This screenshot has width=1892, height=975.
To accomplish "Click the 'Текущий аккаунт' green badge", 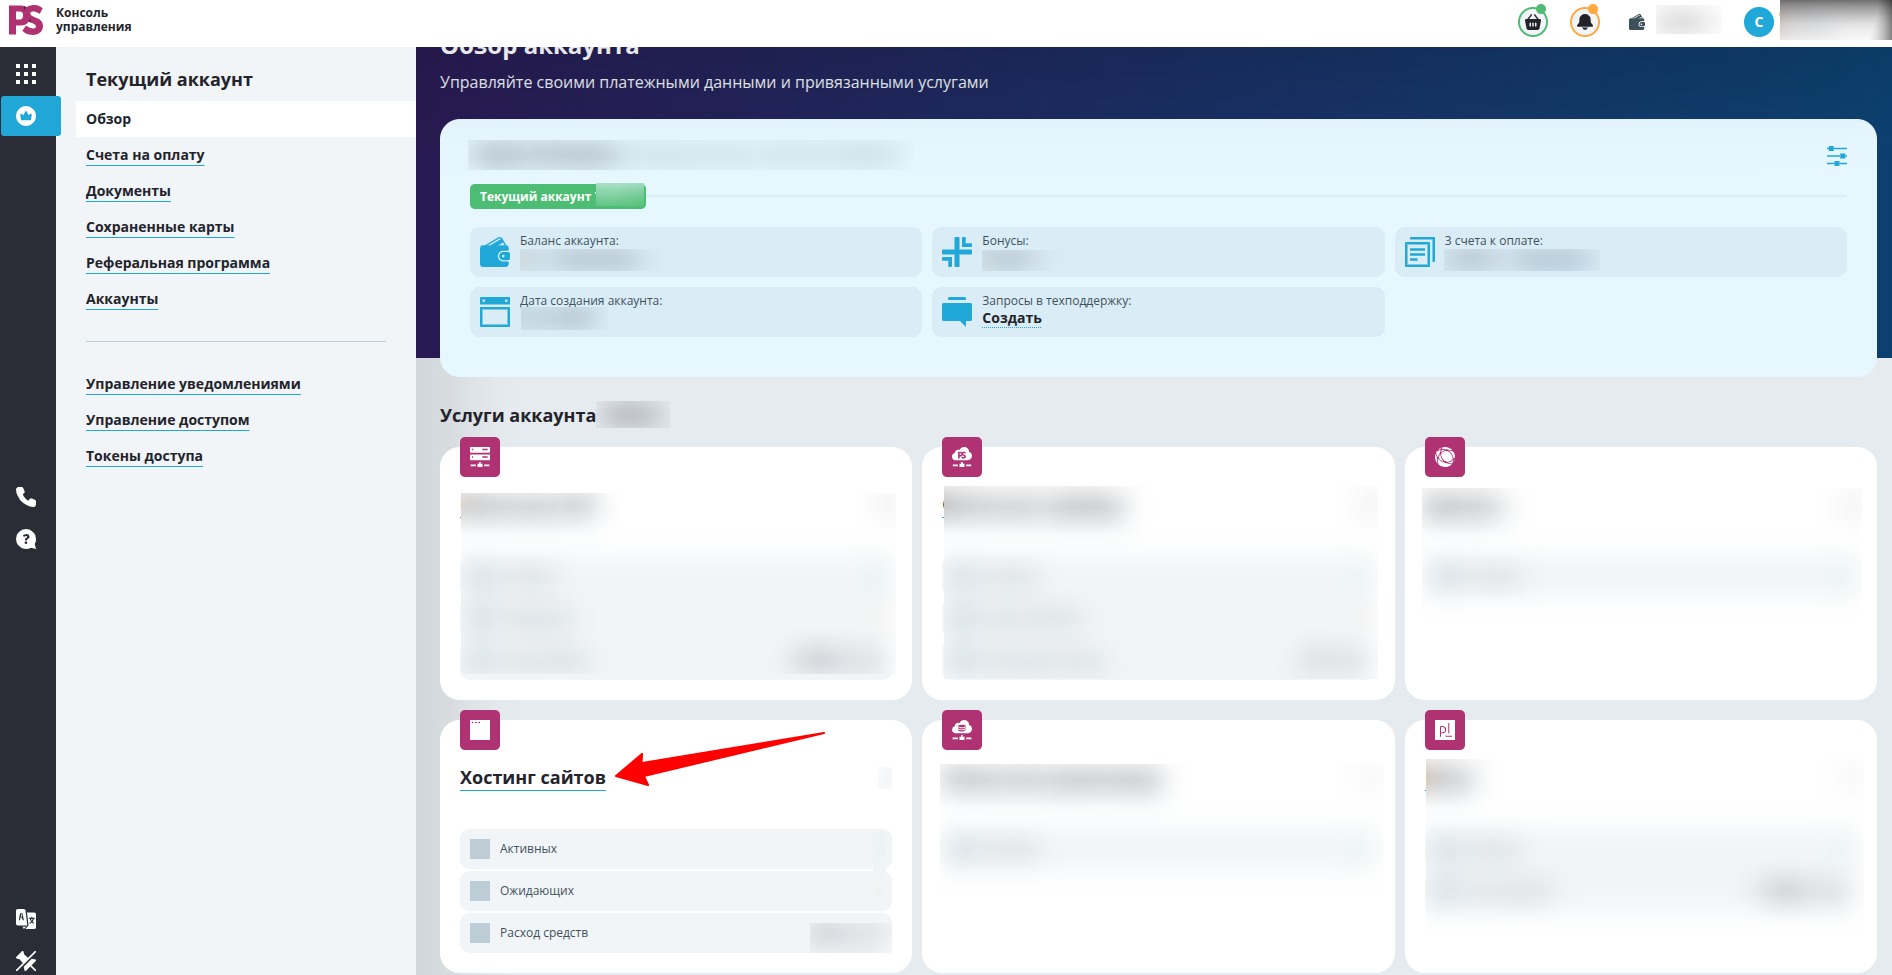I will 558,196.
